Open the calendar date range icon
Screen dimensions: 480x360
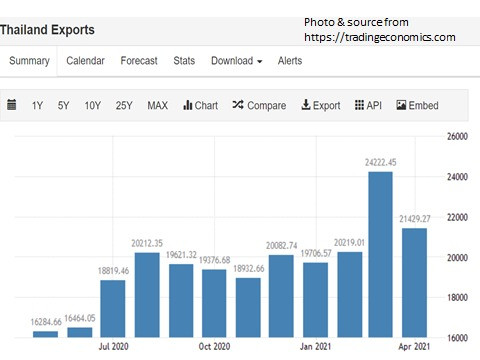tap(12, 105)
